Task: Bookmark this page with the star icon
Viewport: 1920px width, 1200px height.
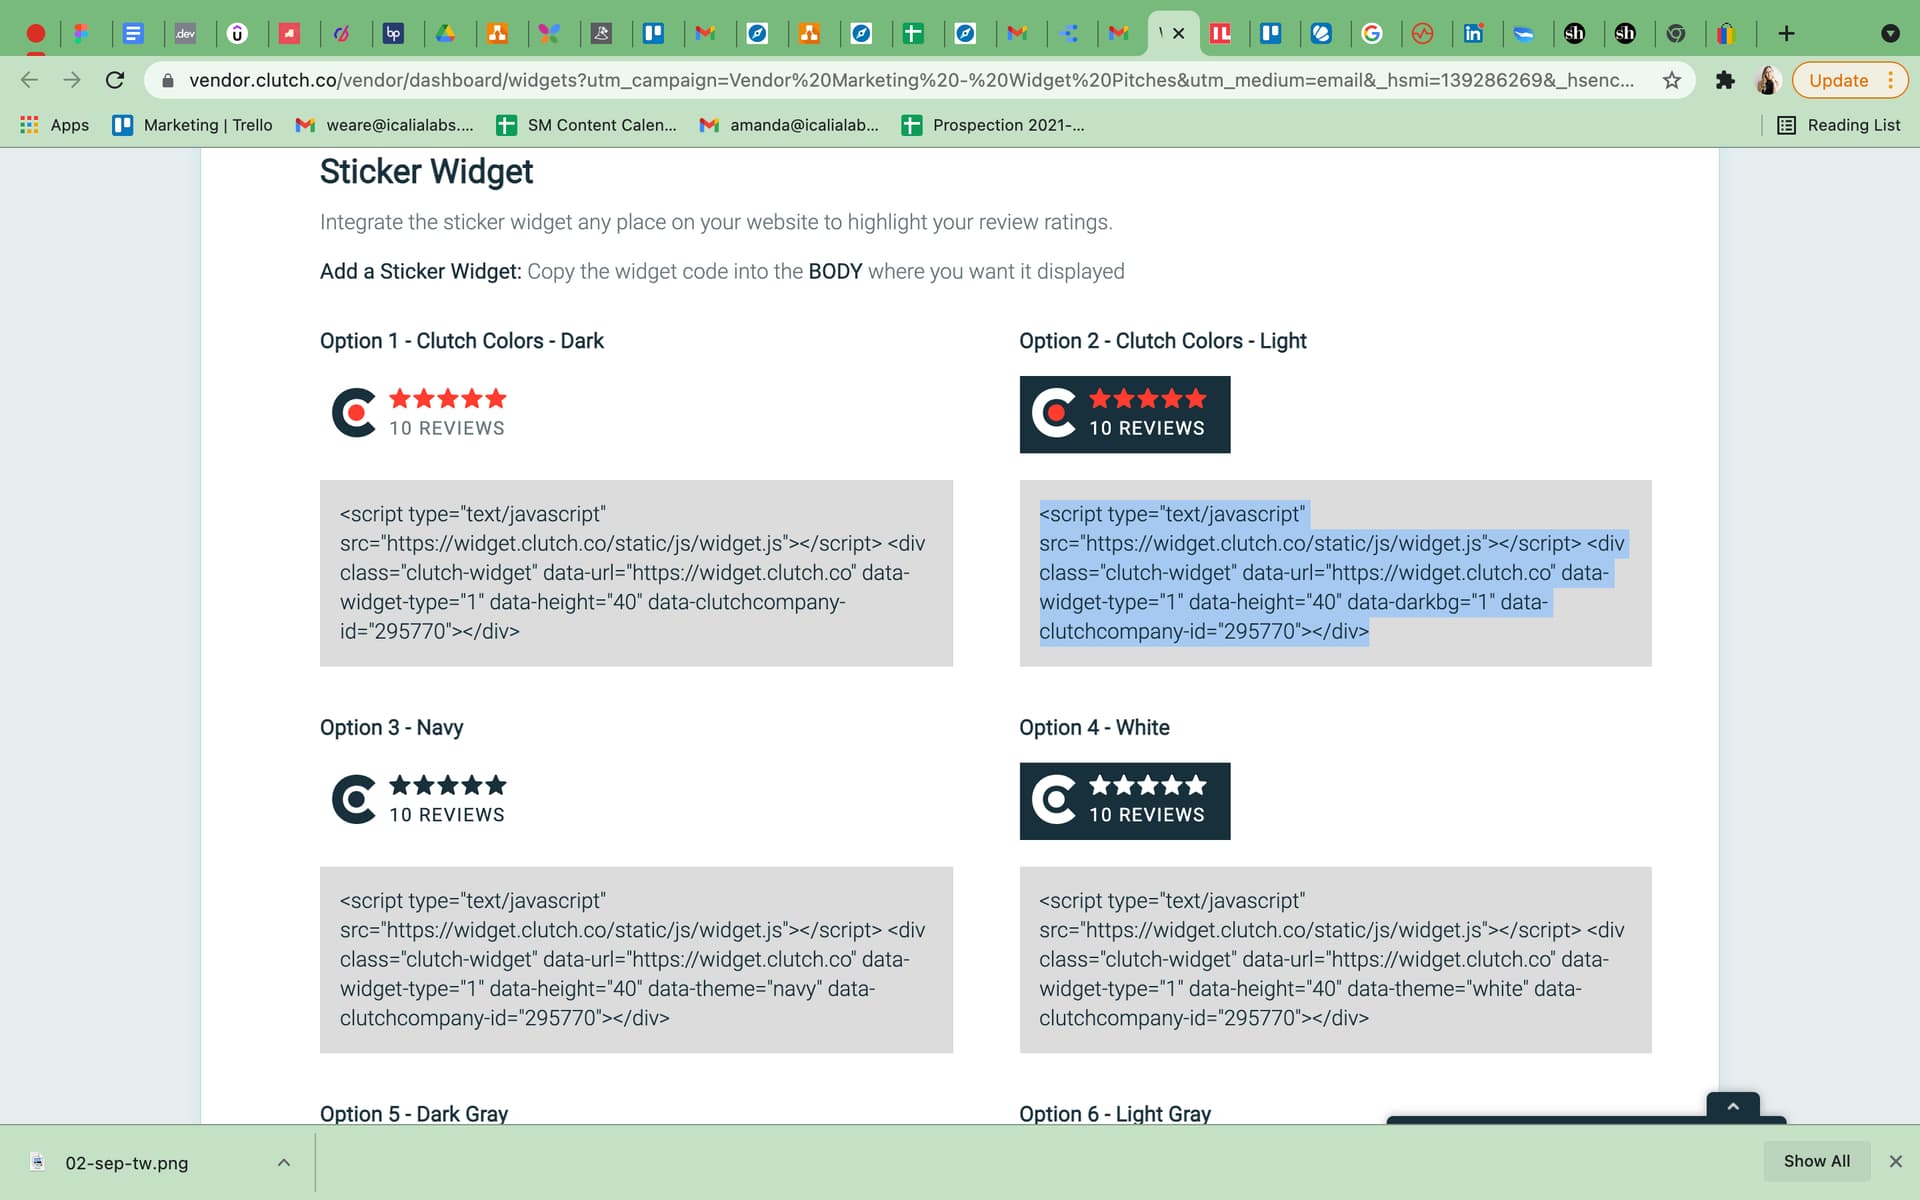Action: coord(1670,80)
